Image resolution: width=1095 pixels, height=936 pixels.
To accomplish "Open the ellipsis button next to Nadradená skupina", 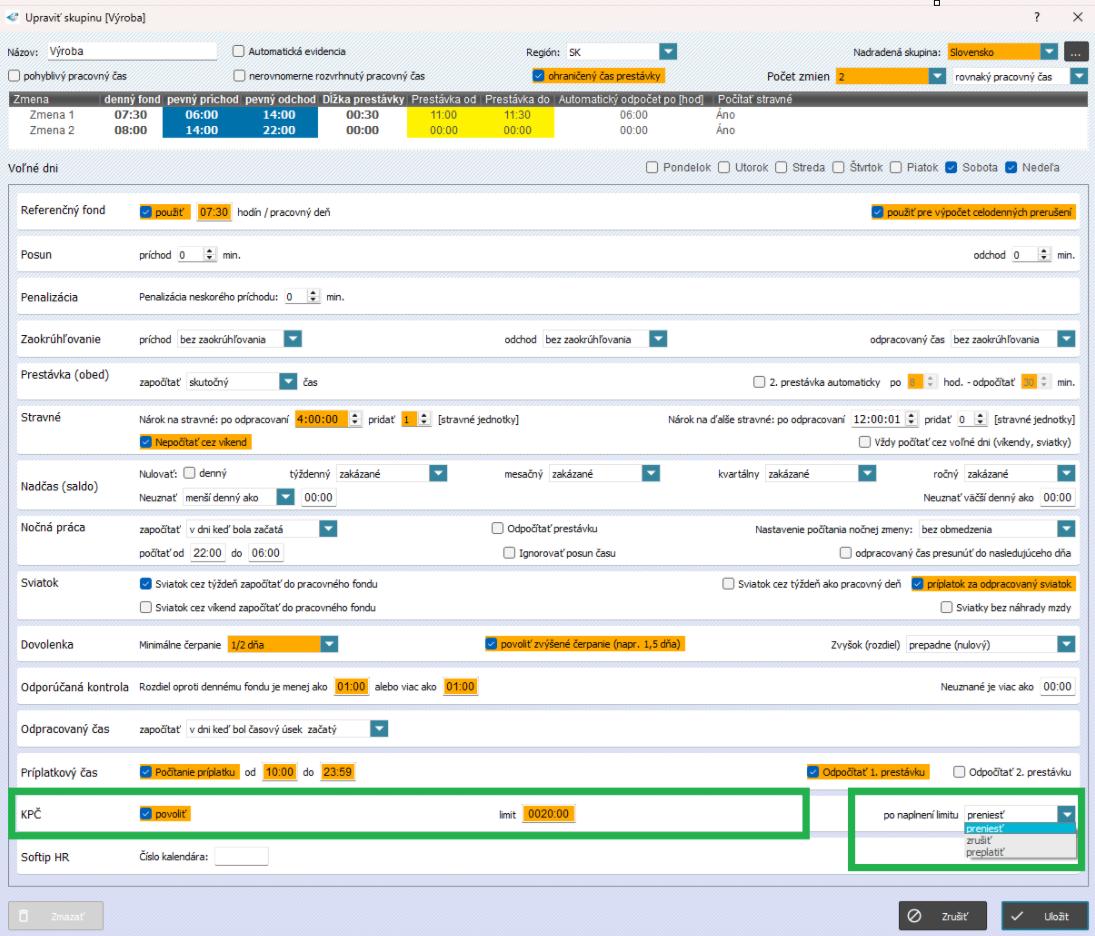I will (x=1075, y=51).
